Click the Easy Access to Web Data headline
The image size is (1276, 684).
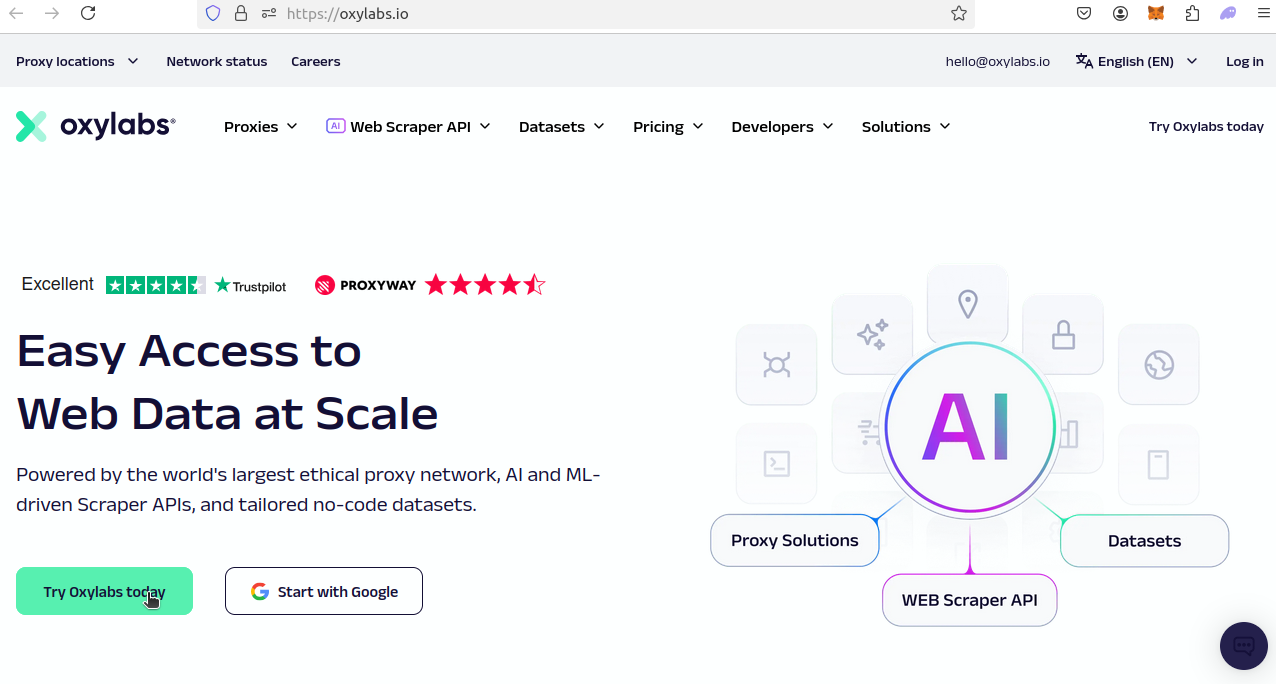228,382
